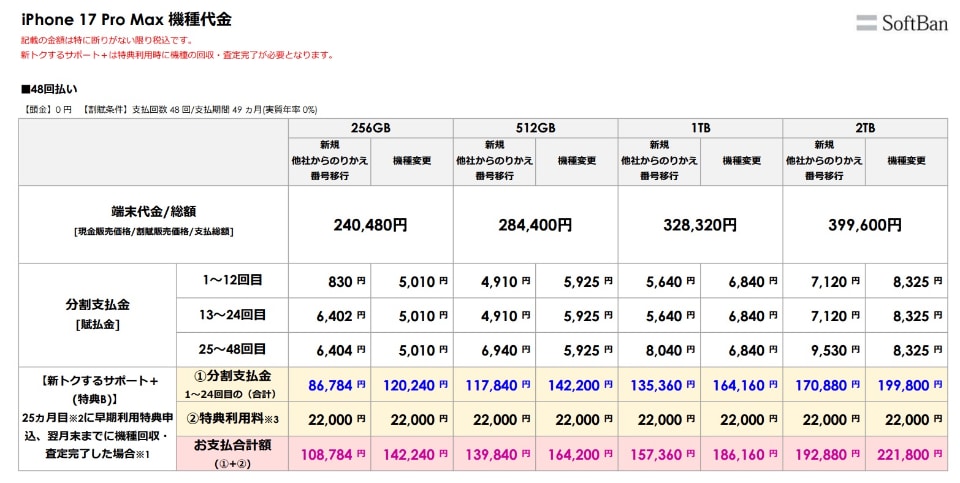Click 機種変更 header under 256GB
This screenshot has width=960, height=483.
(412, 161)
